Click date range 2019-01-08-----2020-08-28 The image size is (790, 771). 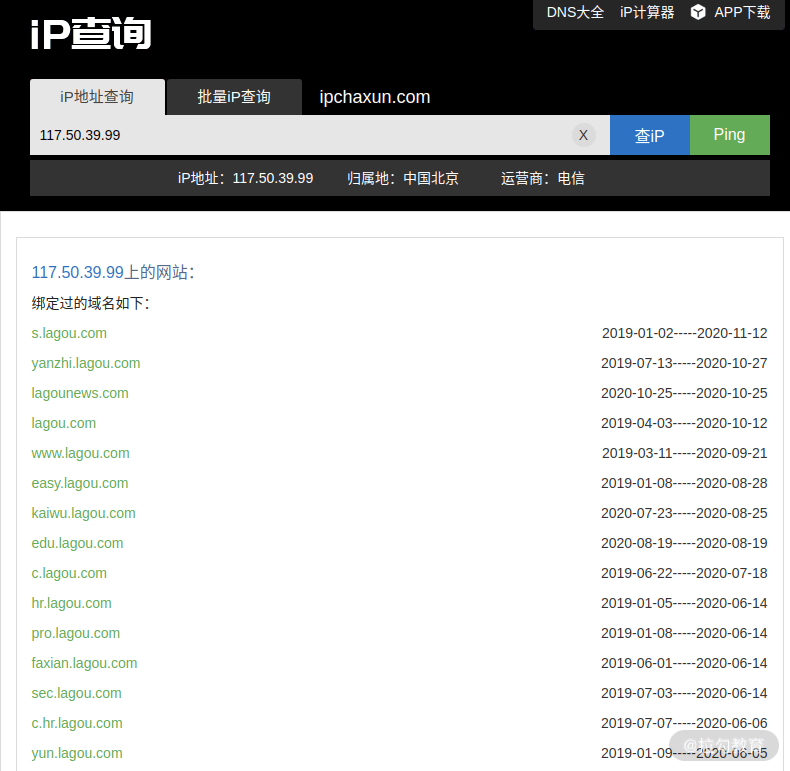(684, 483)
